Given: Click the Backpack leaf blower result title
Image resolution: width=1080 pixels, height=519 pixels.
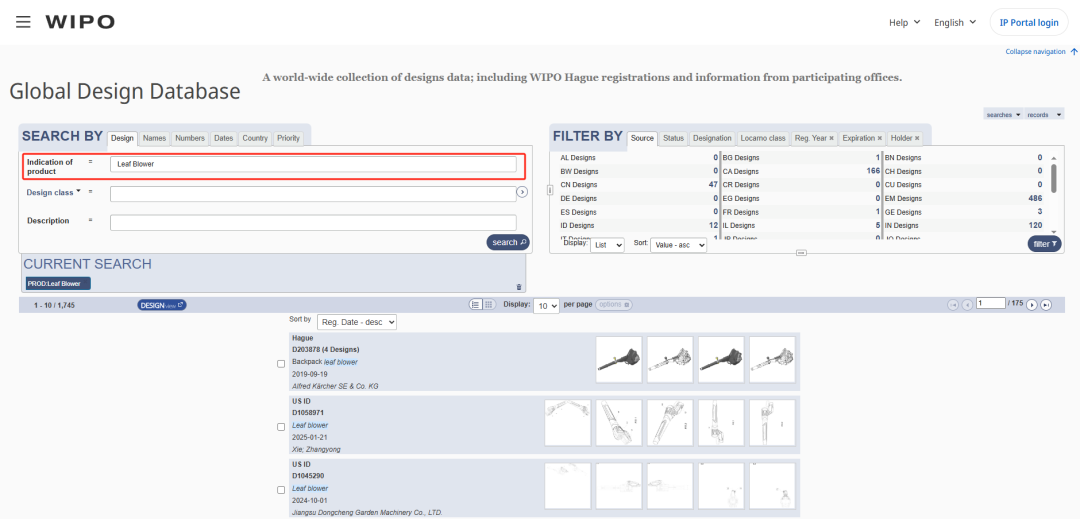Looking at the screenshot, I should tap(324, 361).
